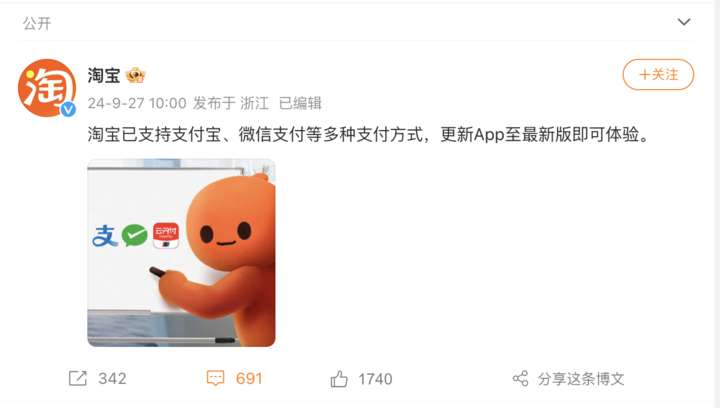Click the 公开 visibility label
This screenshot has height=408, width=720.
tap(37, 23)
